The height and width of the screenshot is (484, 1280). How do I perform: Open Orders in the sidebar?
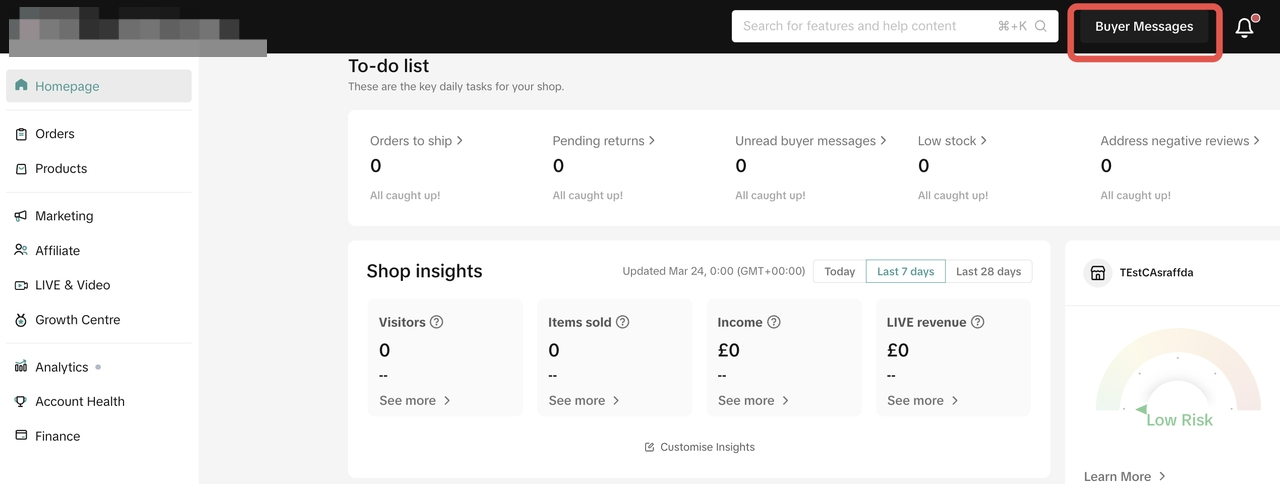54,134
